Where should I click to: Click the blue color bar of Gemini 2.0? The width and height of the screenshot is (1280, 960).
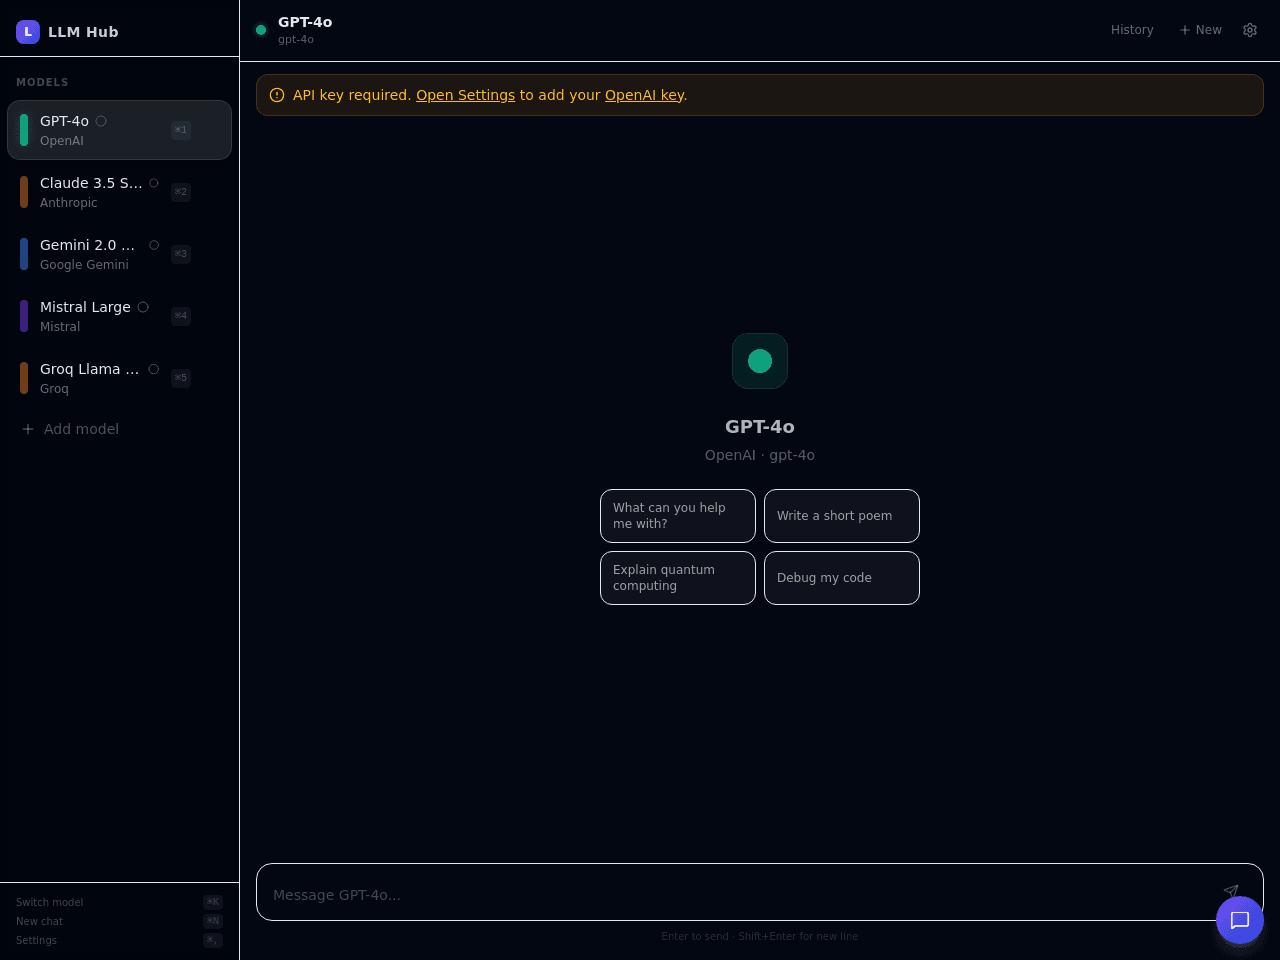click(24, 254)
